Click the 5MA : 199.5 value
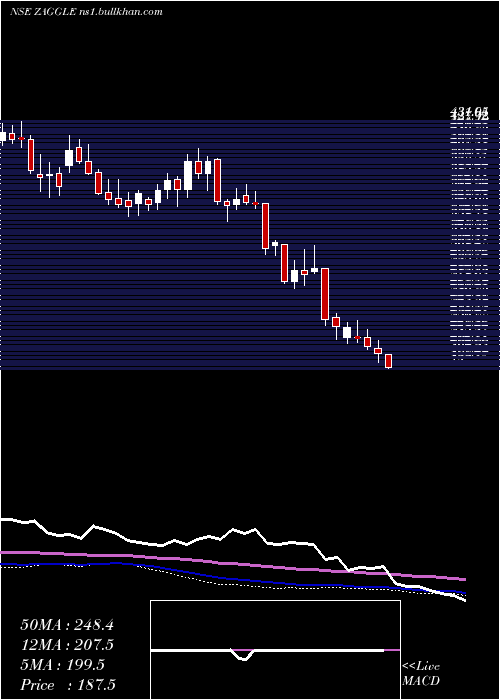Screen dimensions: 500x700 click(x=63, y=665)
